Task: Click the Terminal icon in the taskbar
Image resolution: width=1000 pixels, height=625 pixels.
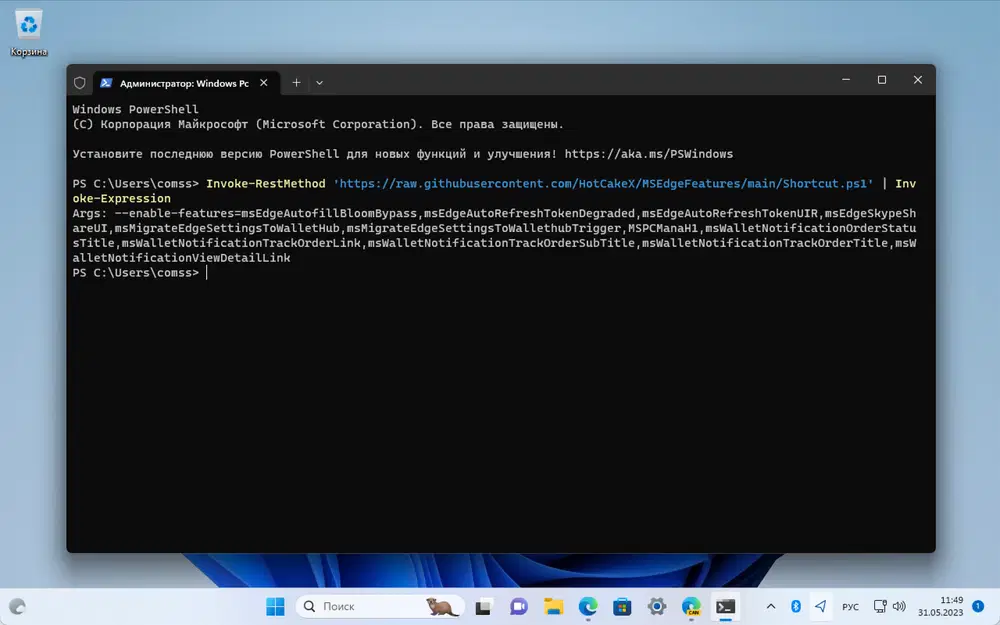Action: 725,607
